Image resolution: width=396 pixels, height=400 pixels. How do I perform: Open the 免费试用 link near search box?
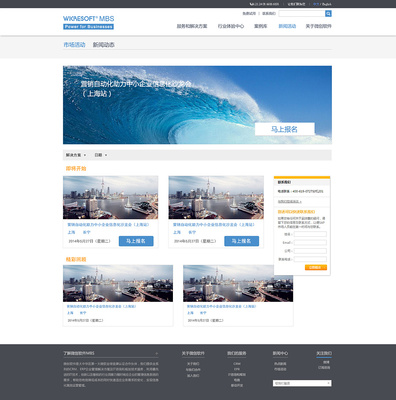click(x=249, y=13)
